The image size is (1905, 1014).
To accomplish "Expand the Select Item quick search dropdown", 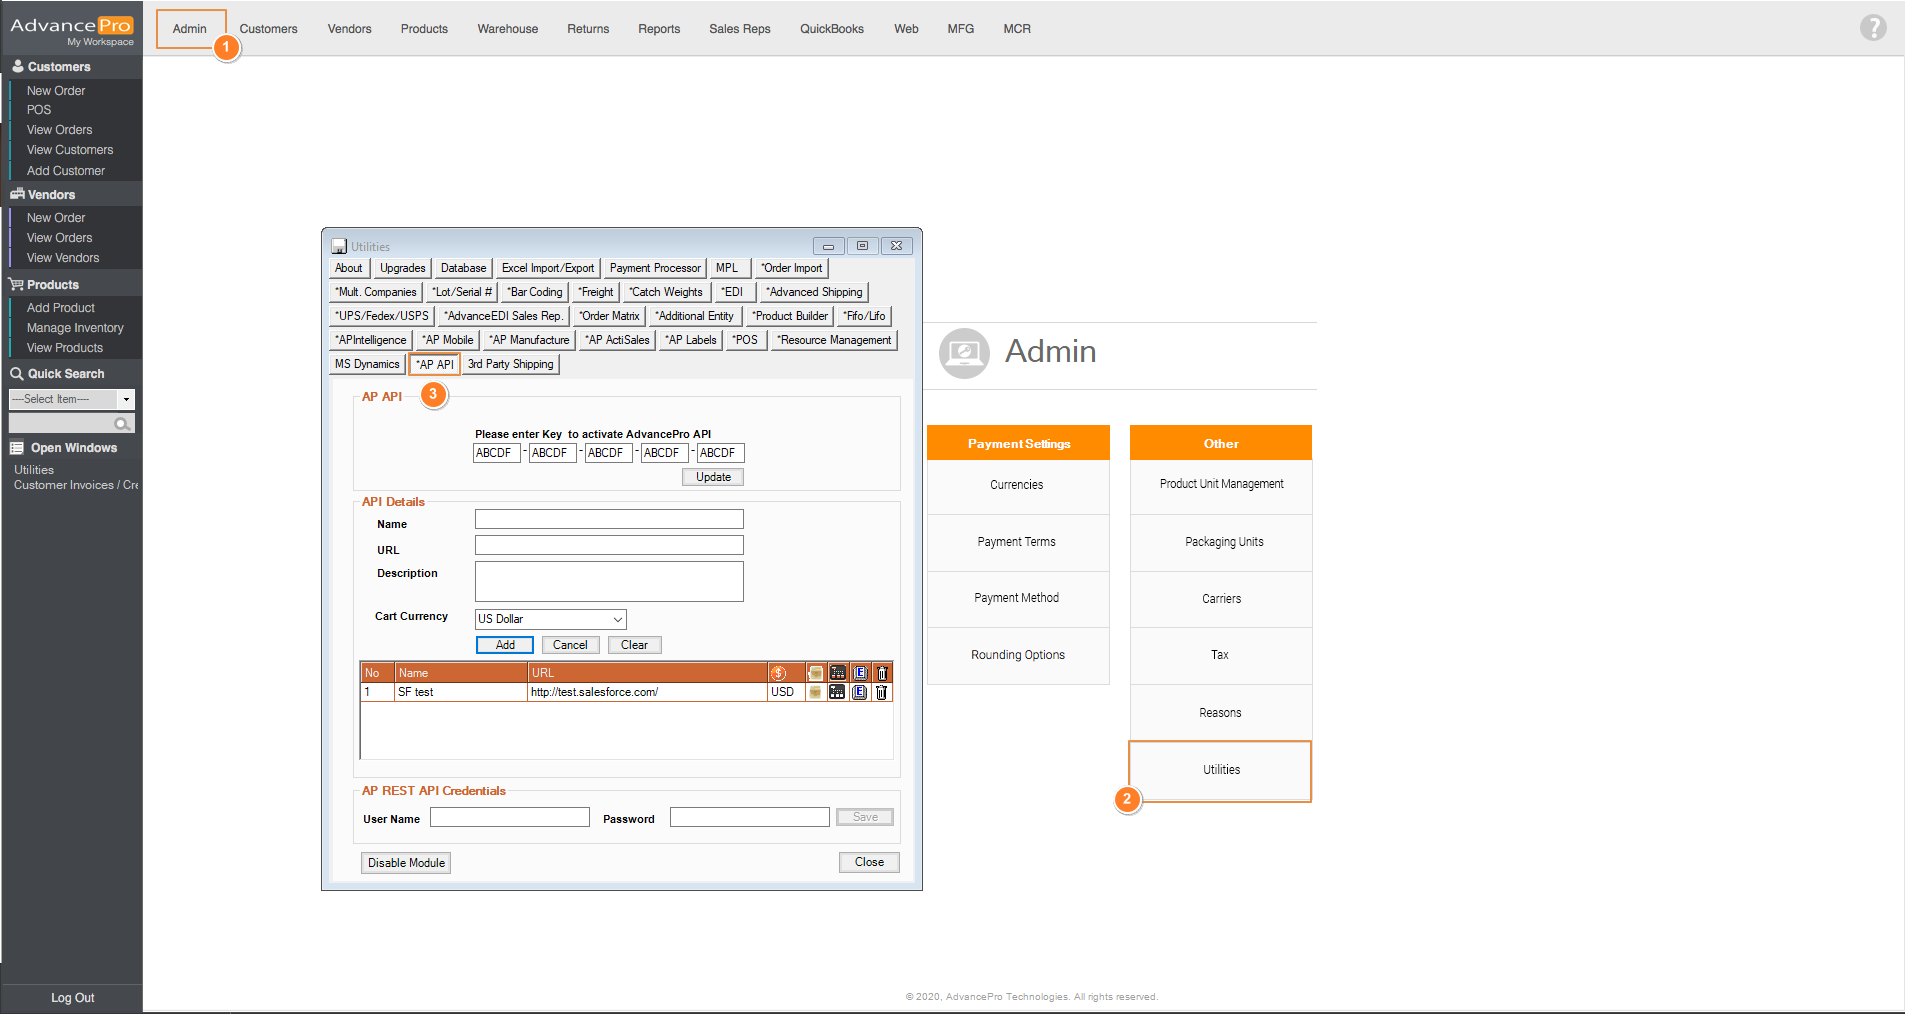I will coord(126,399).
